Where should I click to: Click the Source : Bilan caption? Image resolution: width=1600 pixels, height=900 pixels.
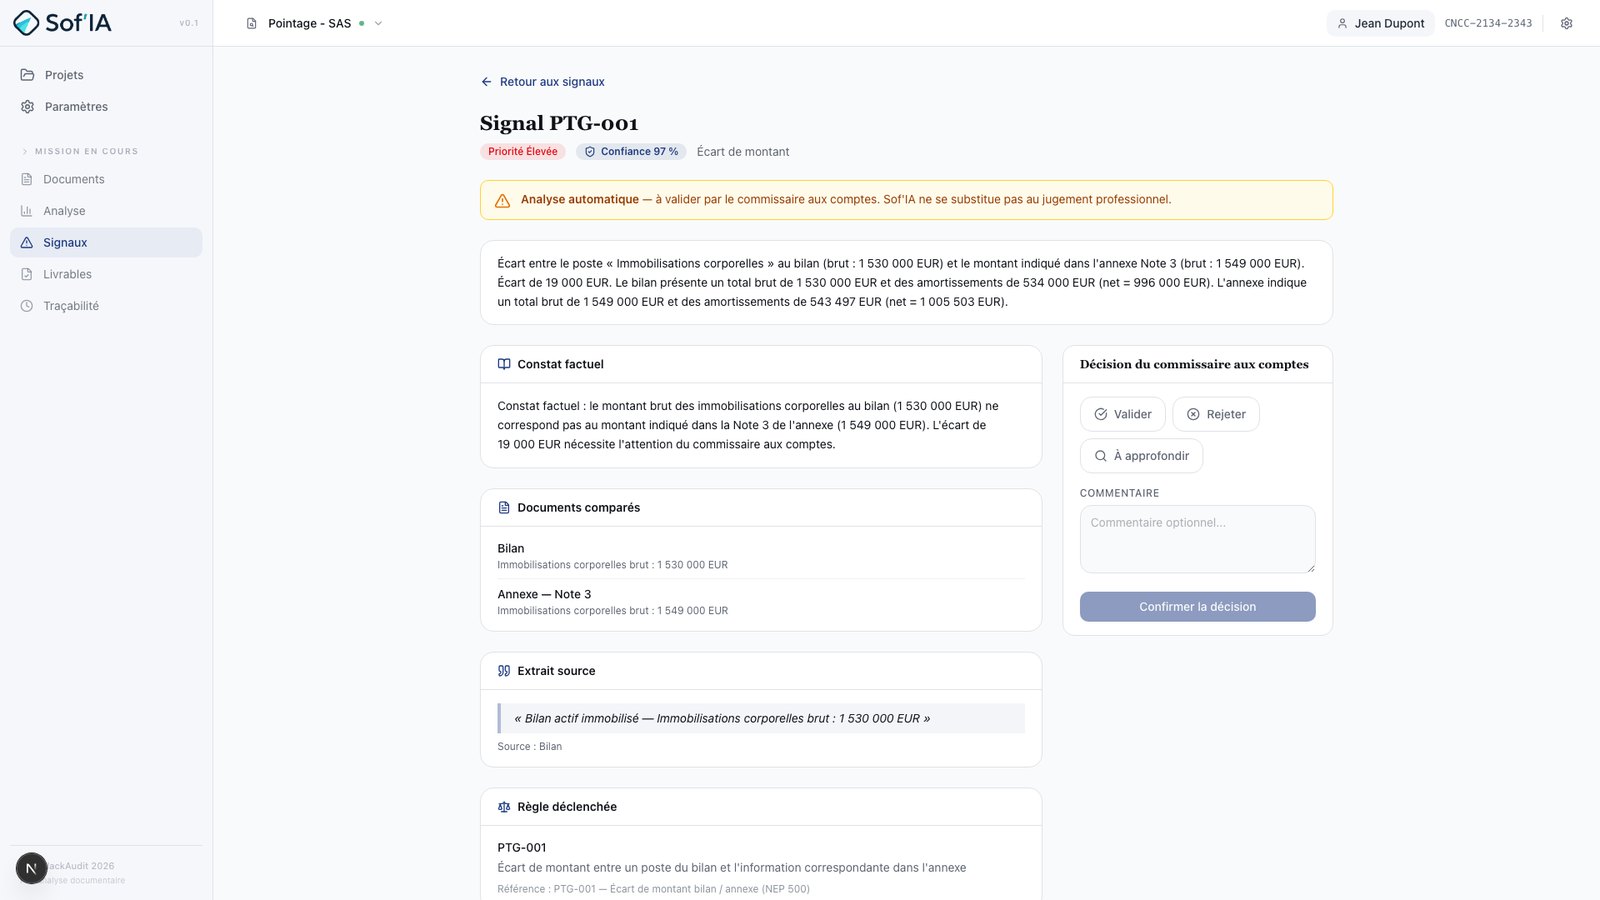point(530,747)
